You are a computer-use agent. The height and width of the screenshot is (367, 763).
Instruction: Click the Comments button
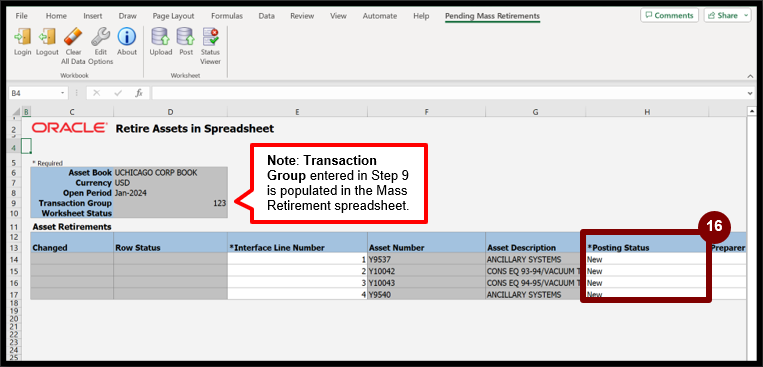(x=669, y=16)
